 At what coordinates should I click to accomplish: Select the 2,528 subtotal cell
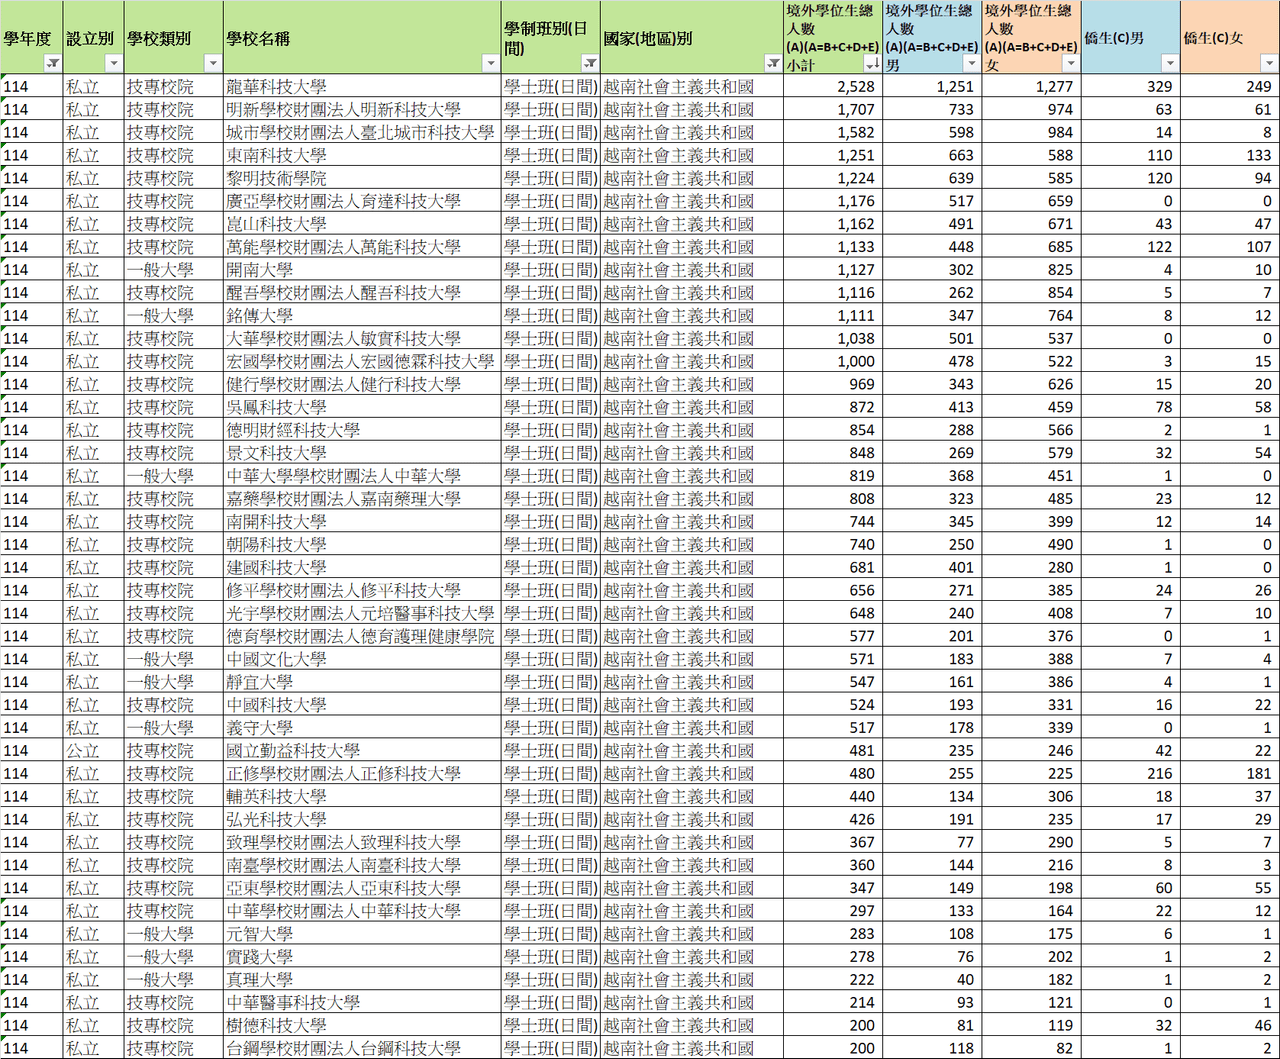tap(832, 87)
